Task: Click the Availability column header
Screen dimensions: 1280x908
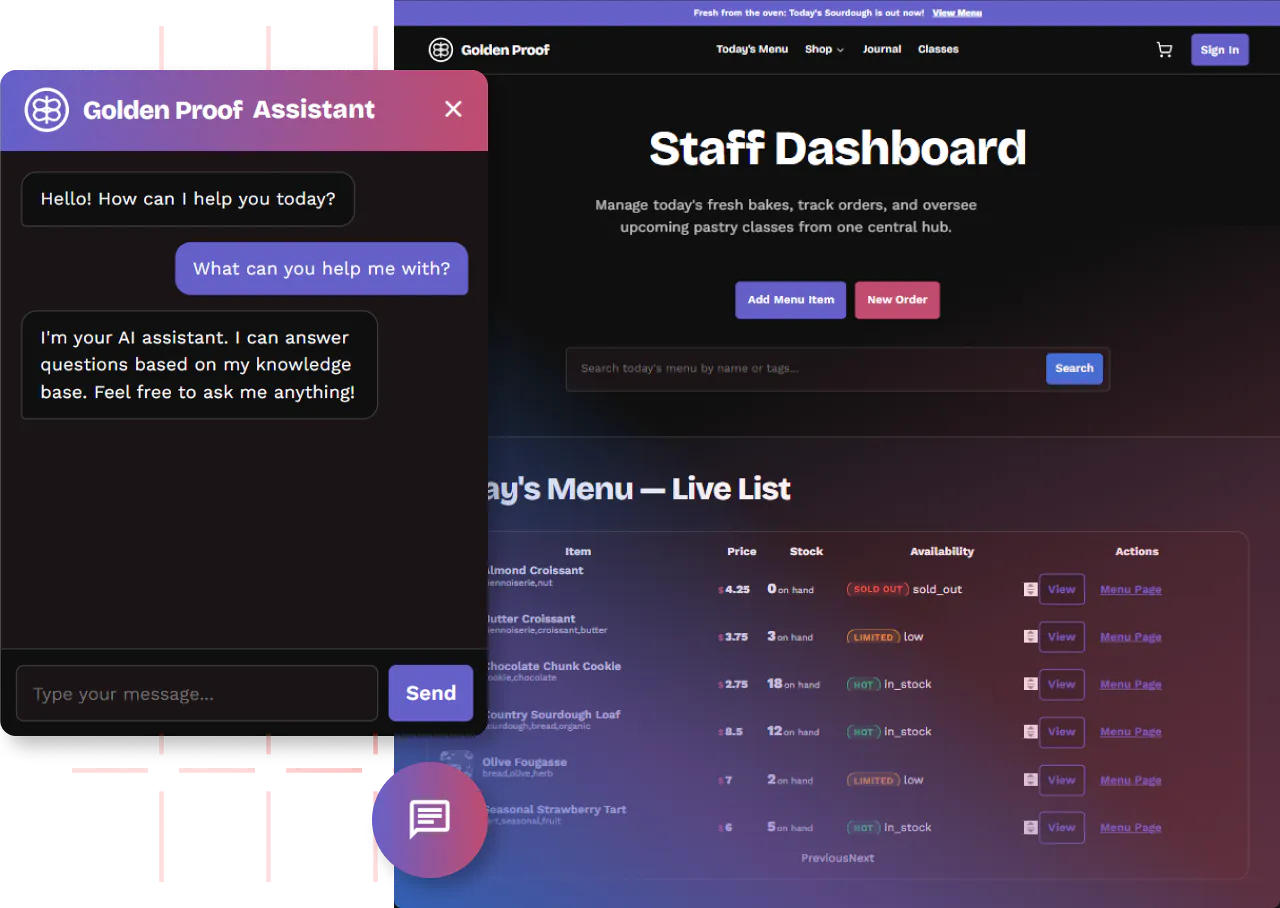Action: 942,551
